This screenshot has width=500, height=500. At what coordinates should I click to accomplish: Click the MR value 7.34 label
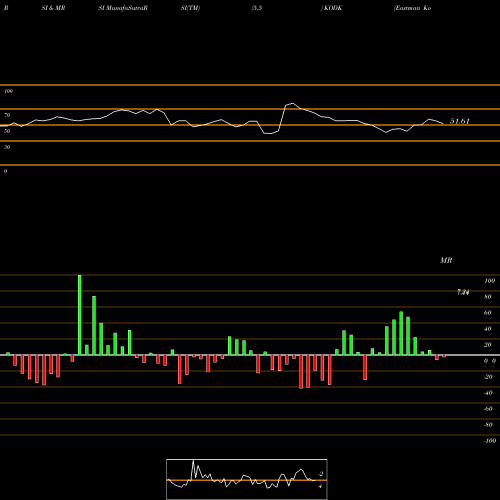pyautogui.click(x=463, y=292)
